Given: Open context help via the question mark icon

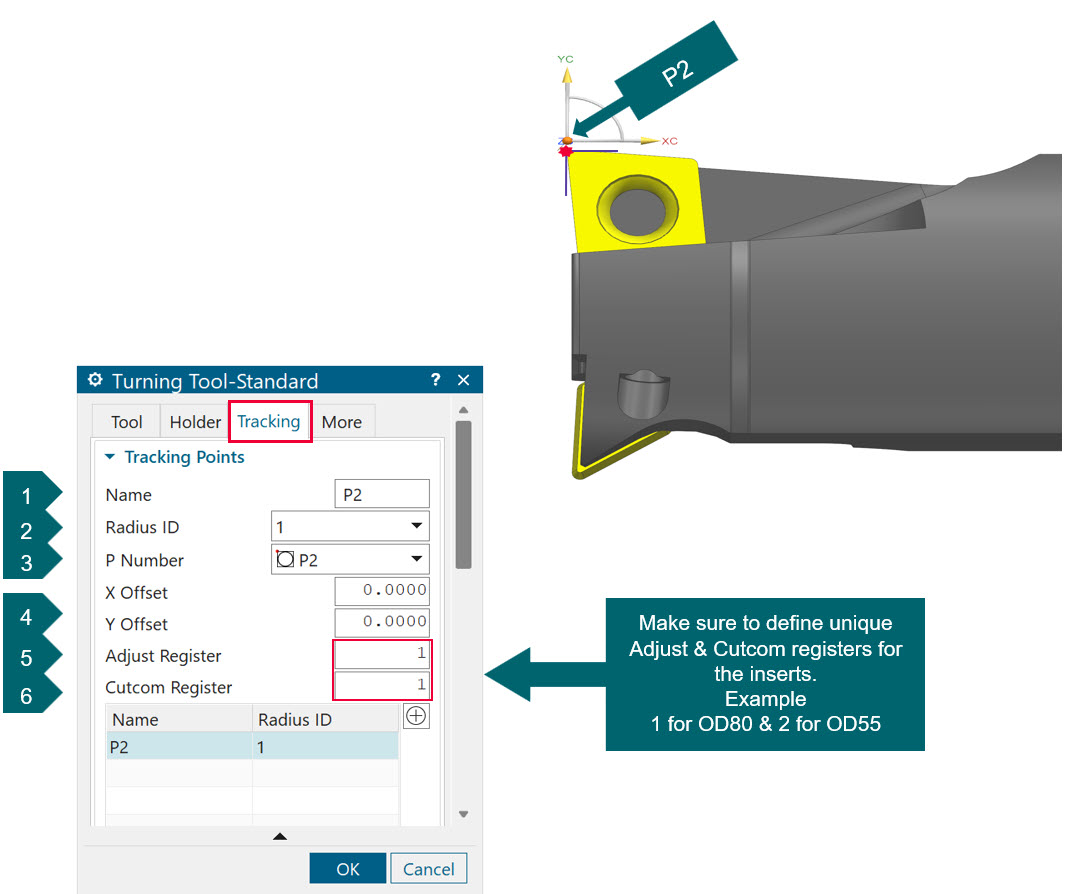Looking at the screenshot, I should (x=435, y=381).
